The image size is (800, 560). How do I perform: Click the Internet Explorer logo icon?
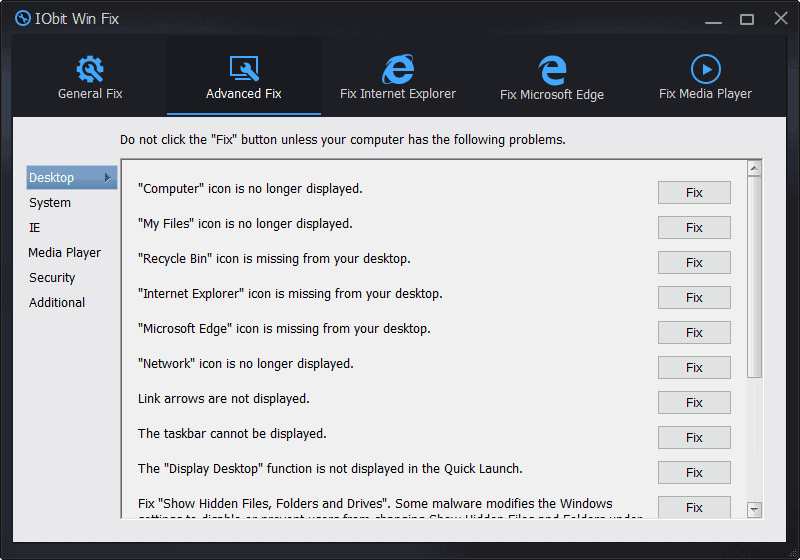(x=398, y=69)
